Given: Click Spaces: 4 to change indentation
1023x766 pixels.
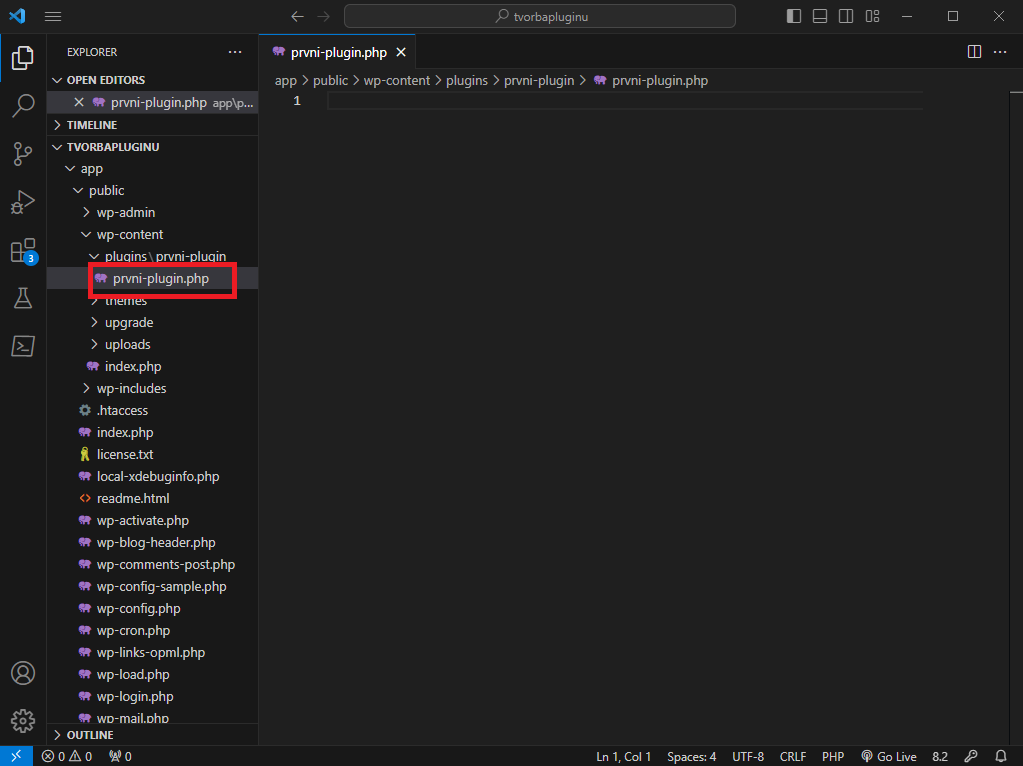Looking at the screenshot, I should point(691,756).
